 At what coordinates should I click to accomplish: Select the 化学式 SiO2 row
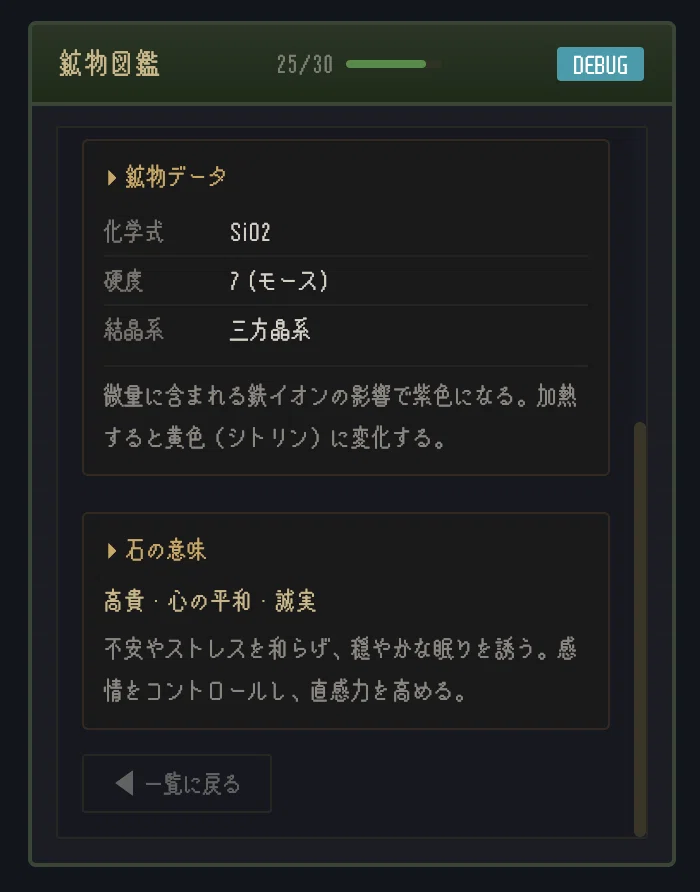point(346,232)
